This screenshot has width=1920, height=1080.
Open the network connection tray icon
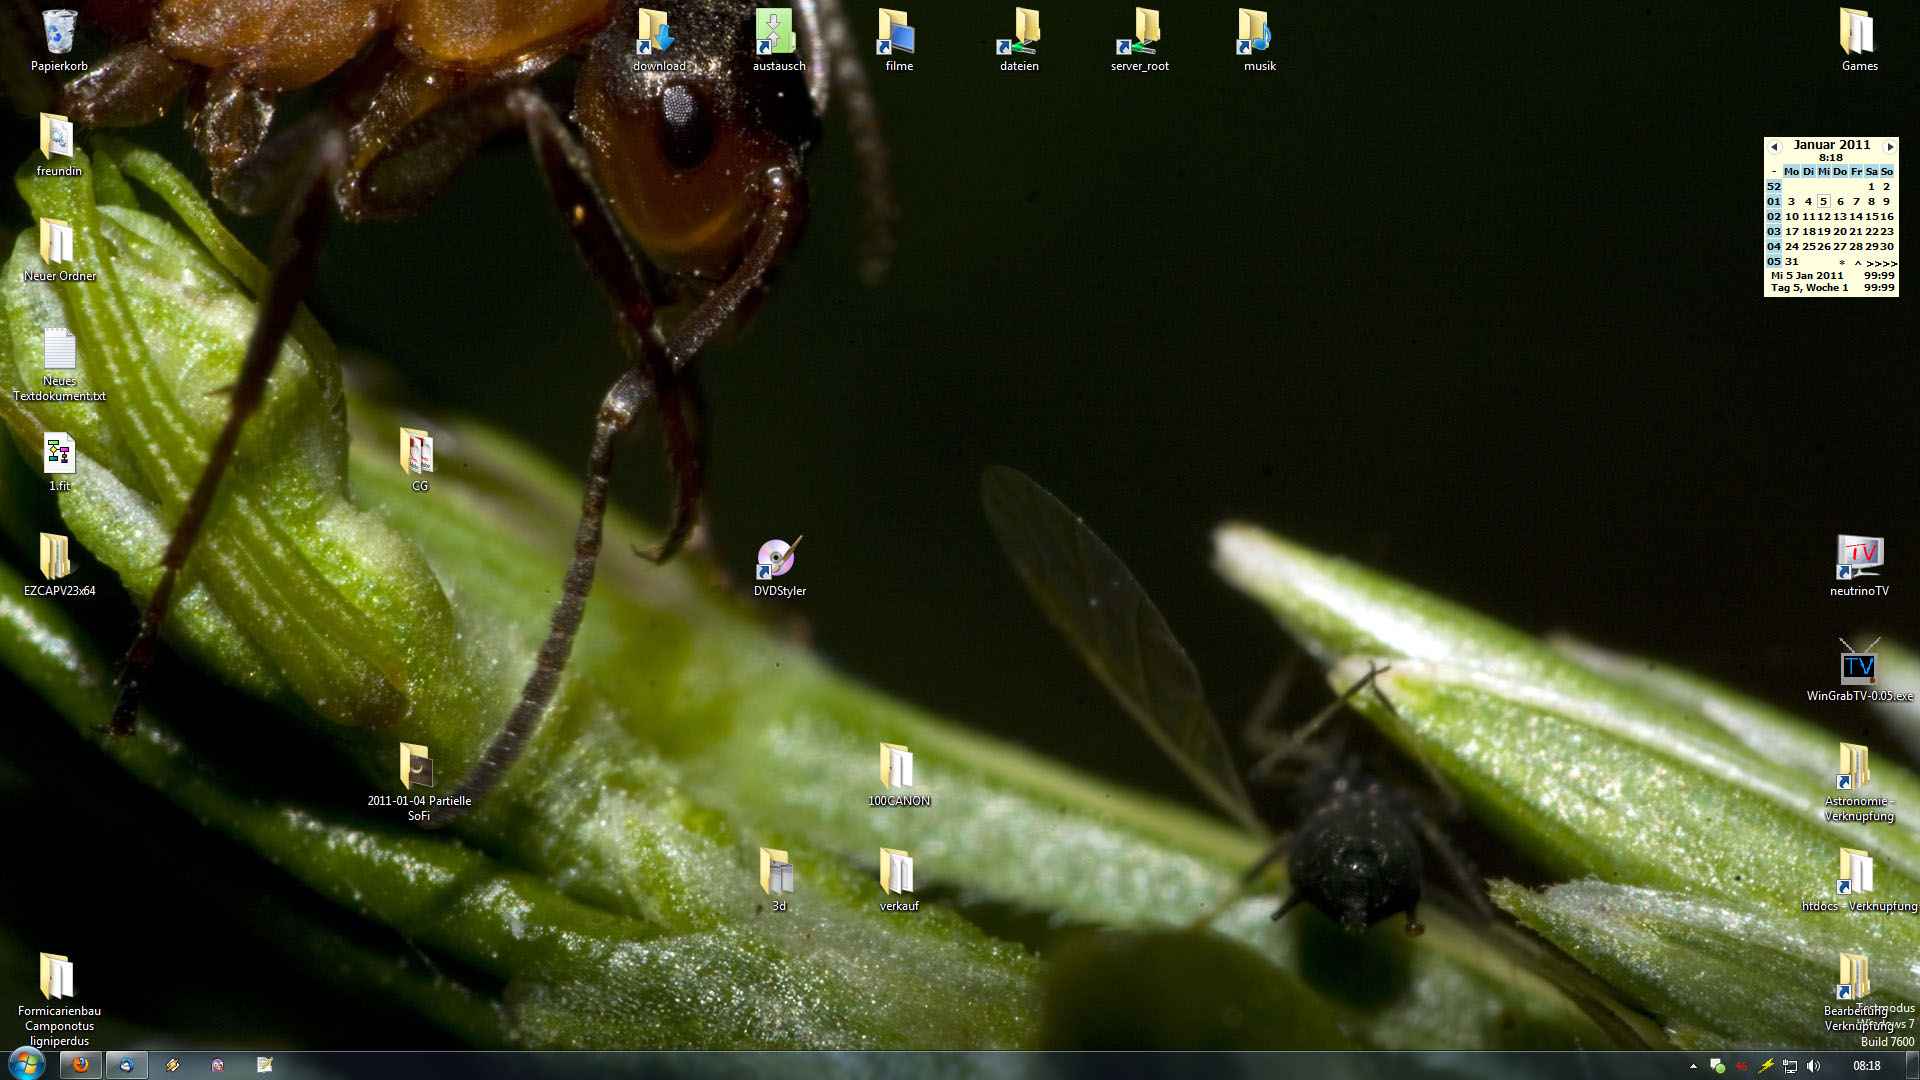pyautogui.click(x=1790, y=1066)
